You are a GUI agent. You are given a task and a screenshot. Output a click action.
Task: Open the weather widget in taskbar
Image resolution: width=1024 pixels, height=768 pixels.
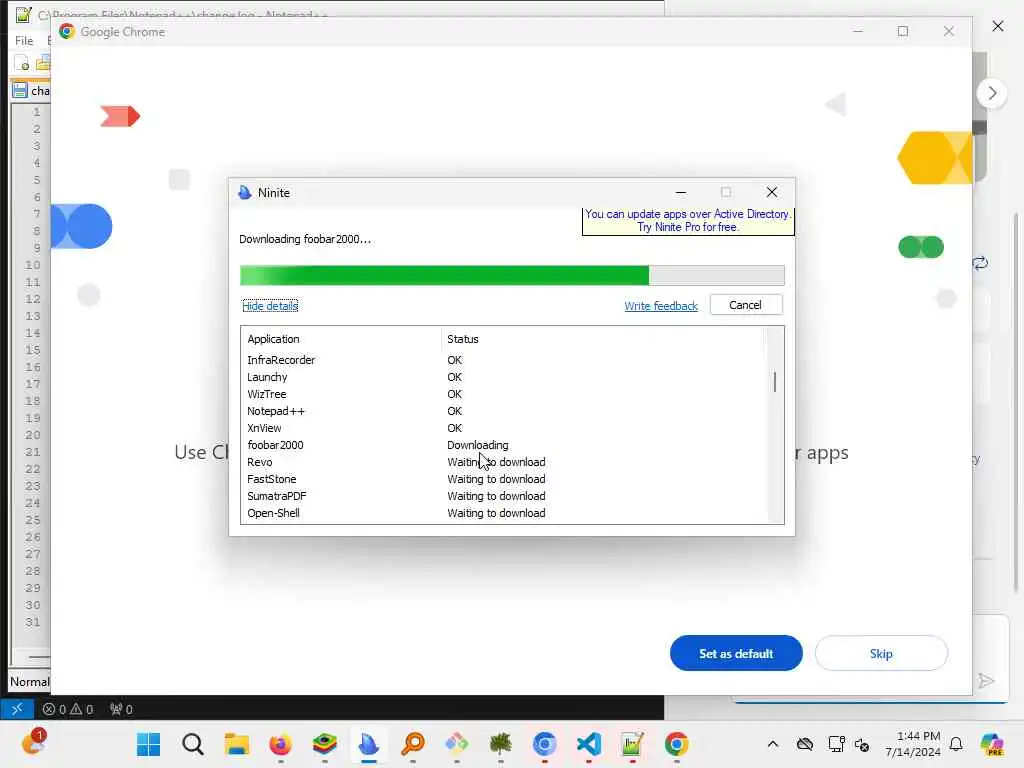pyautogui.click(x=34, y=743)
